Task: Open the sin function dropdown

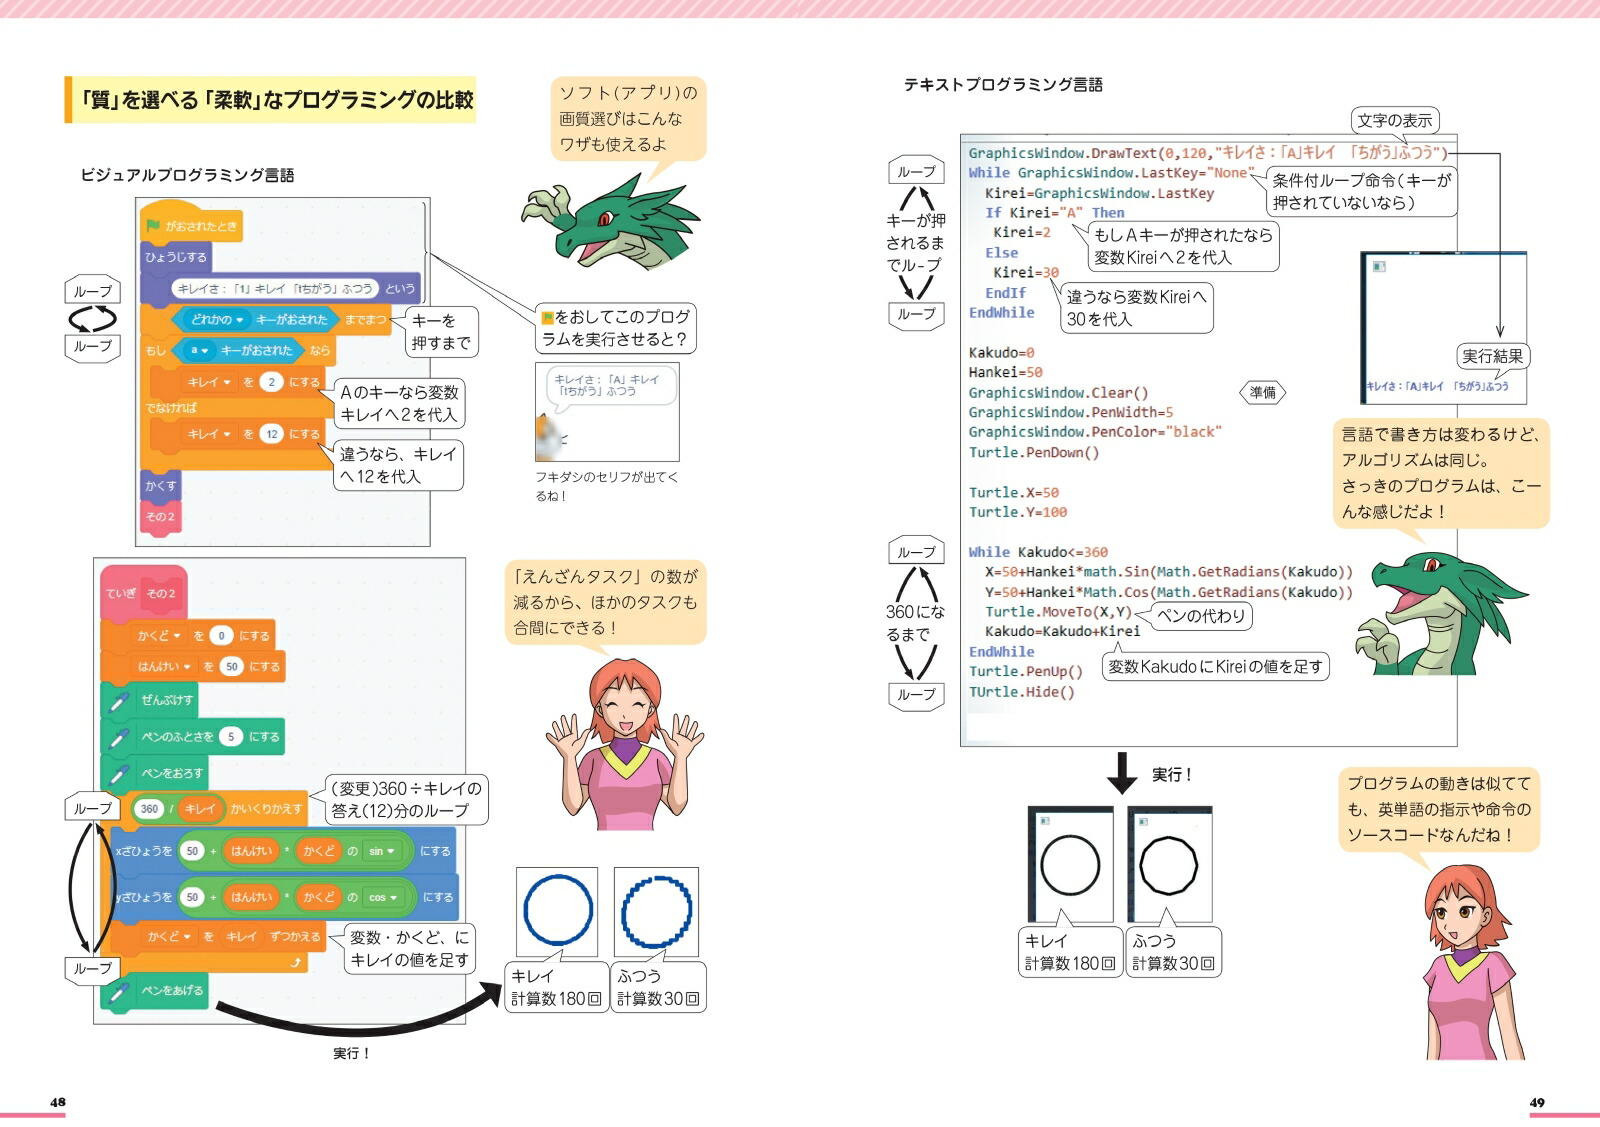Action: [x=382, y=851]
